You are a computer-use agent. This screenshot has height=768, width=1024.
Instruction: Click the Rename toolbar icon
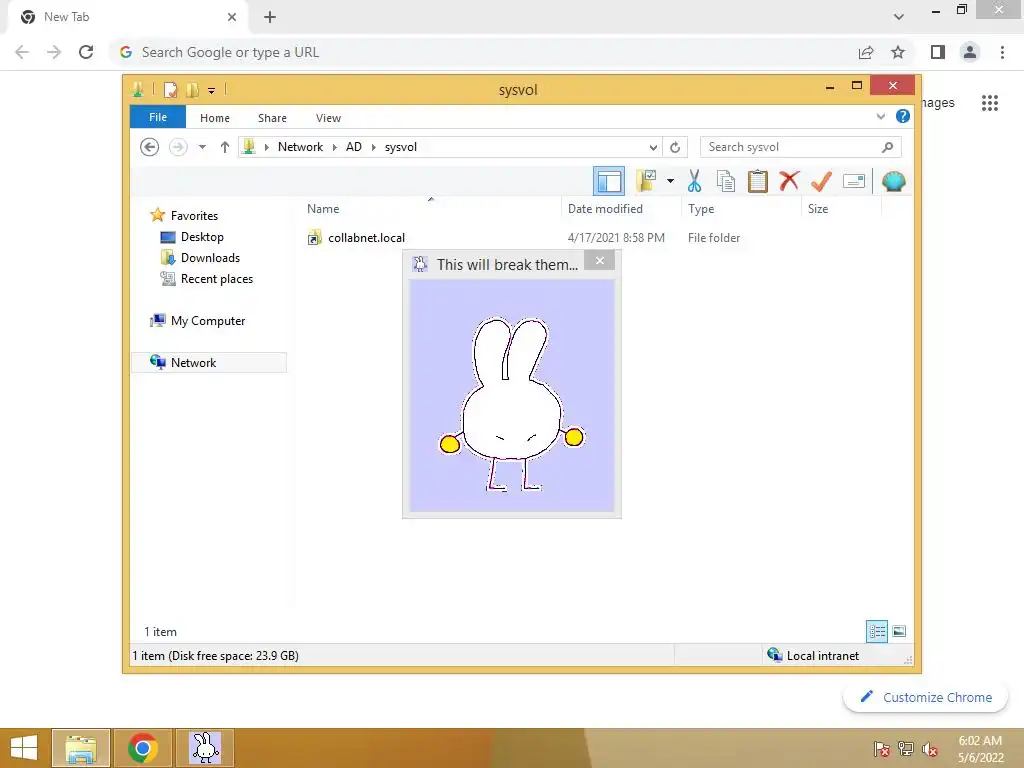[854, 181]
